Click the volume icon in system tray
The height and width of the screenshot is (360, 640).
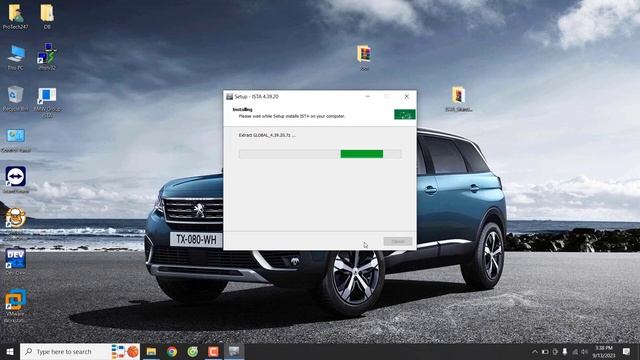point(584,351)
